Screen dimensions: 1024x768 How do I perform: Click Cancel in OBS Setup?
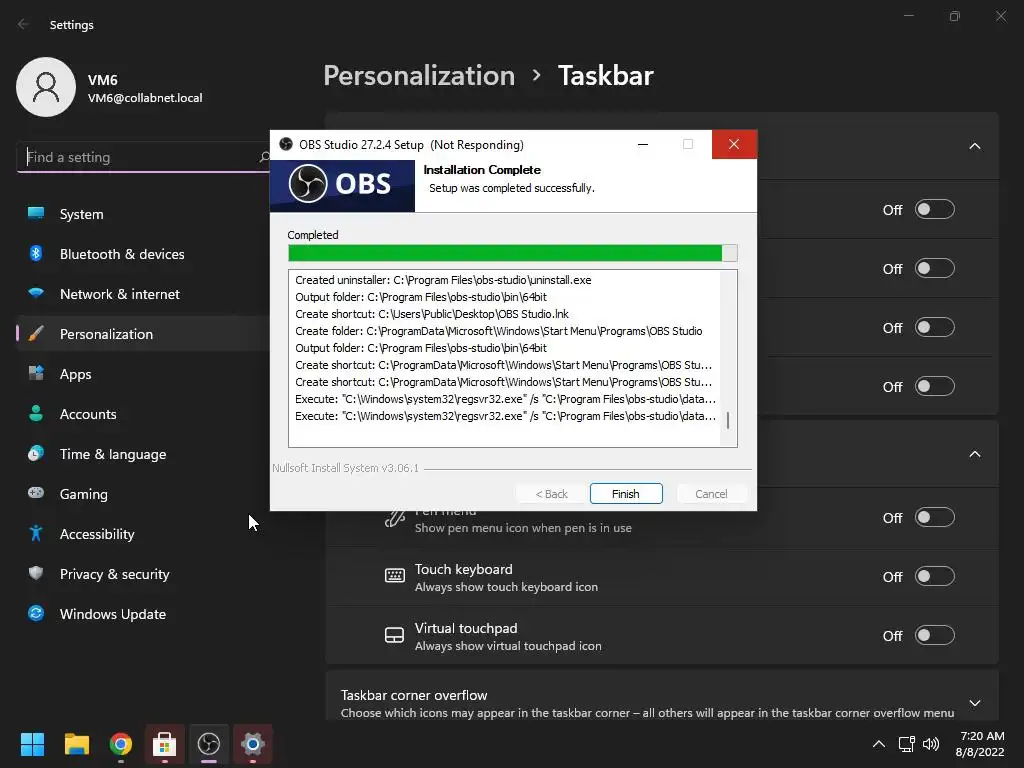(711, 494)
